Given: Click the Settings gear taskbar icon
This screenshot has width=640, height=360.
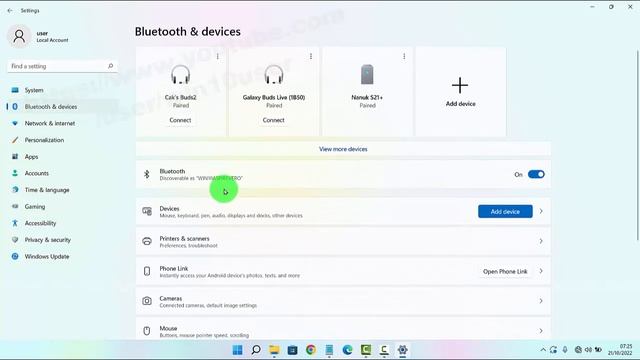Looking at the screenshot, I should tap(402, 350).
